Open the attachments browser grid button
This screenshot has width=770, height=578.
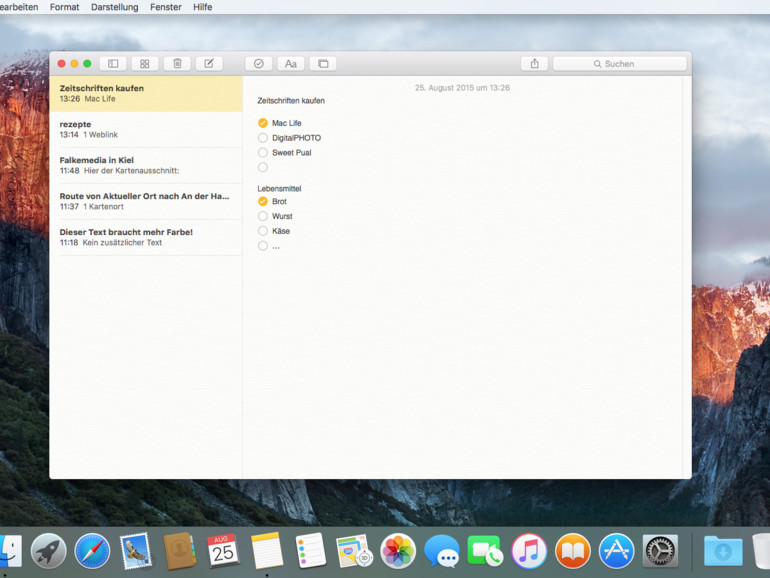coord(144,63)
